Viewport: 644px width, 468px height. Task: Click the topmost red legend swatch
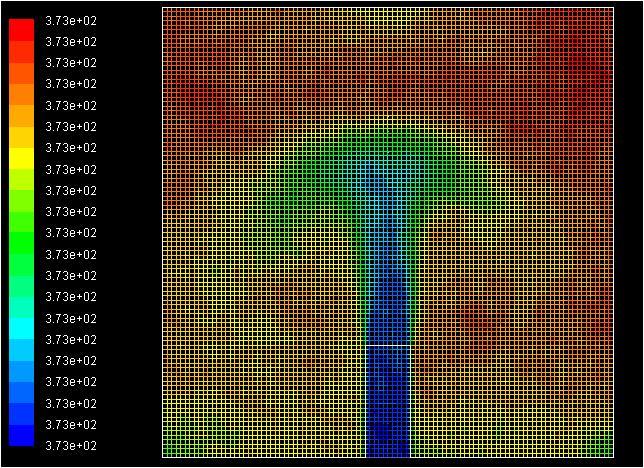pyautogui.click(x=22, y=29)
